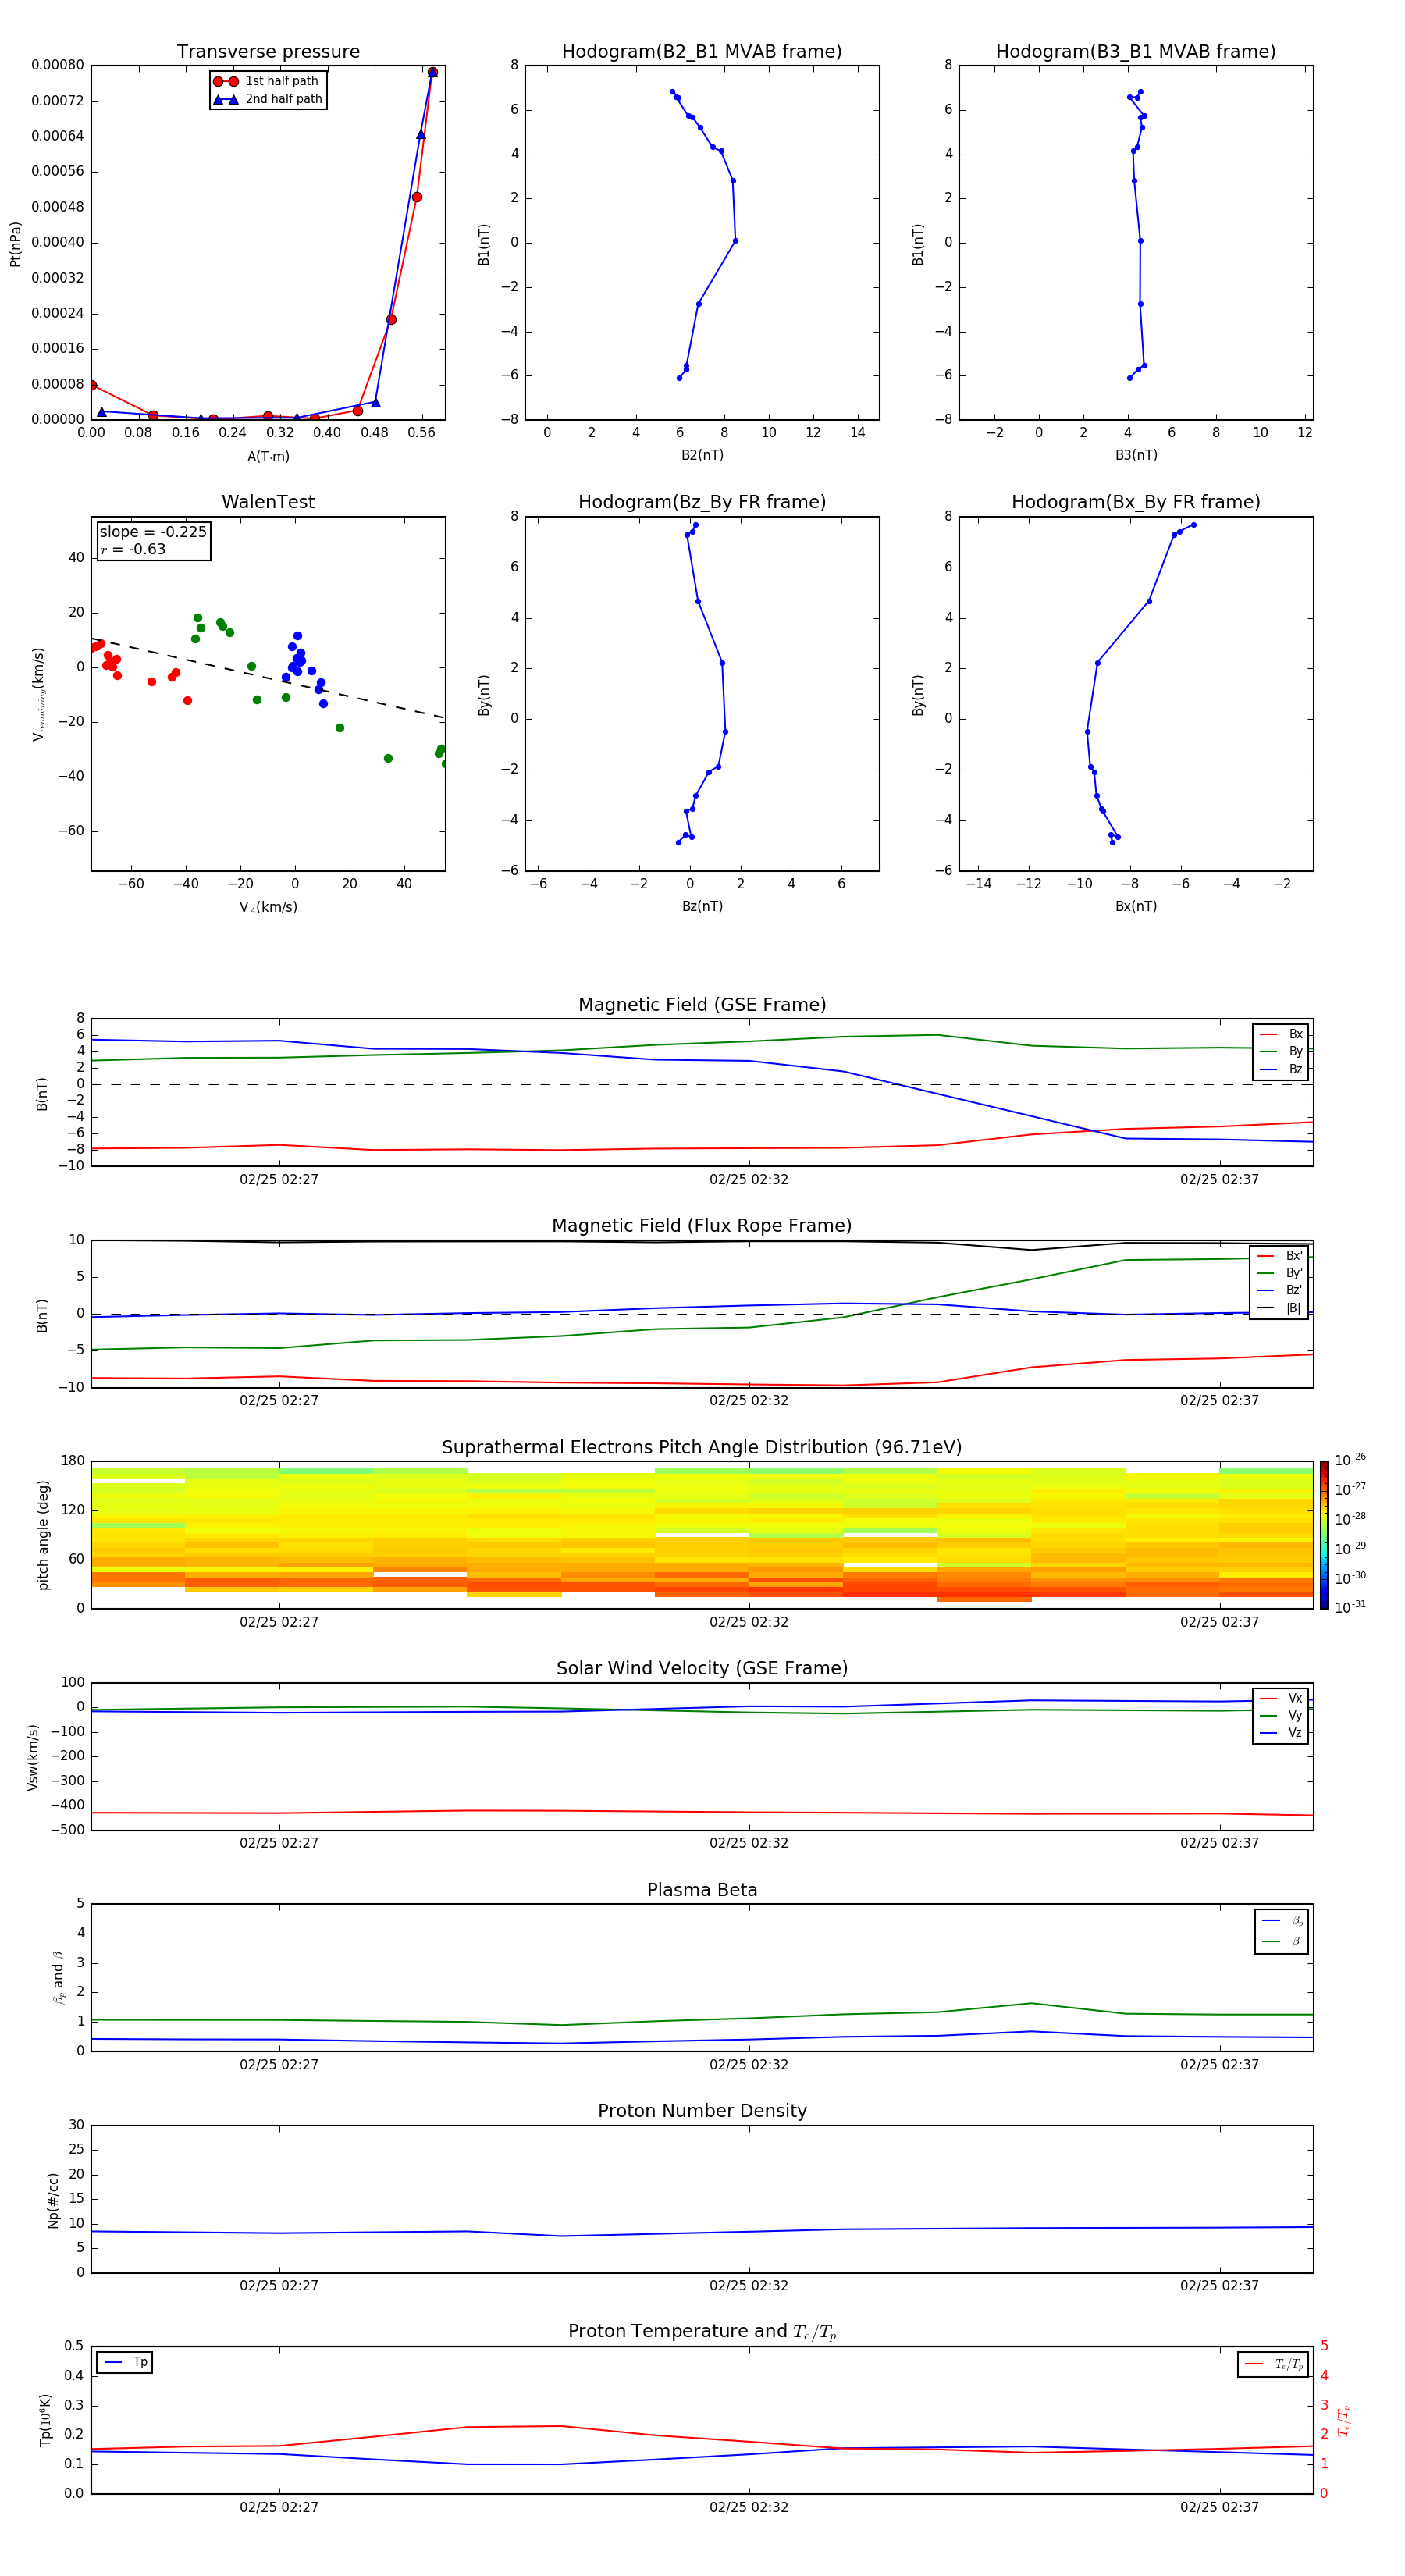1405x2576 pixels.
Task: Select the "slope = -0.225" annotation
Action: (153, 532)
